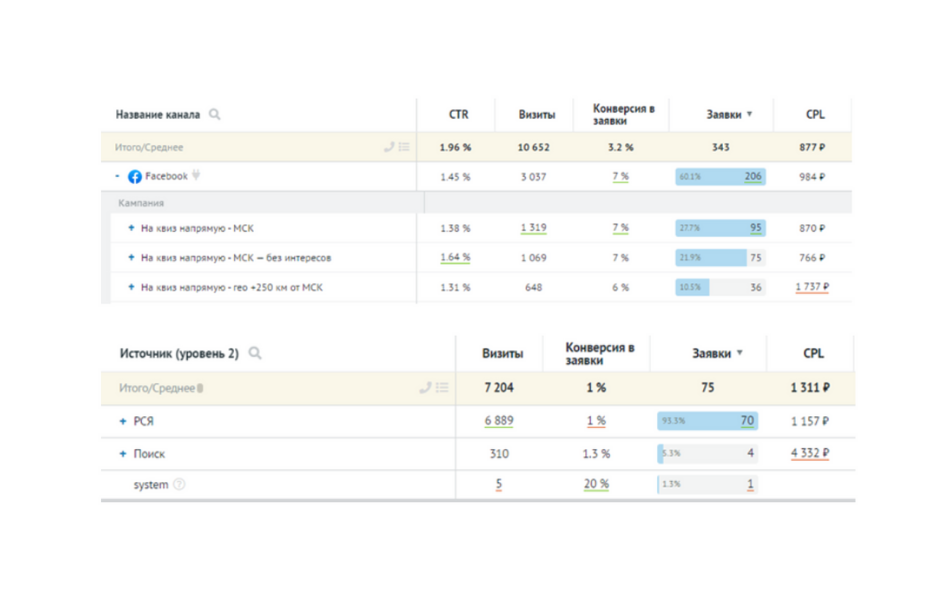940x600 pixels.
Task: Click the visits value 648
Action: [534, 288]
